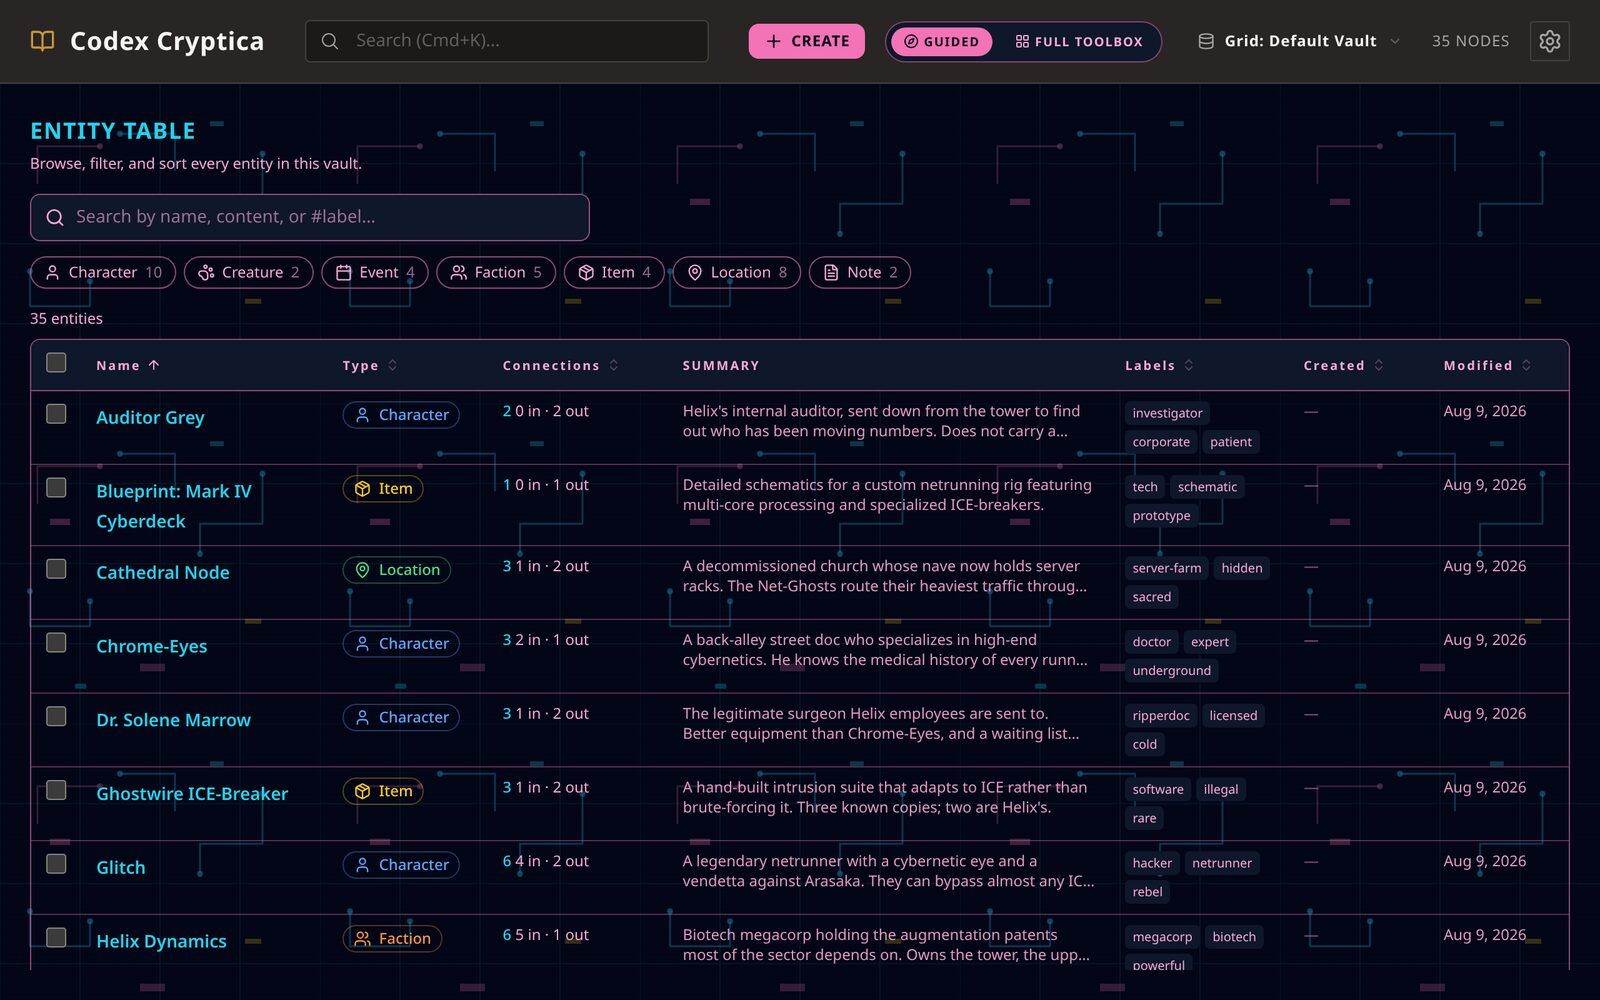Check the Dr. Solene Marrow row checkbox
The width and height of the screenshot is (1600, 1000).
click(x=56, y=716)
